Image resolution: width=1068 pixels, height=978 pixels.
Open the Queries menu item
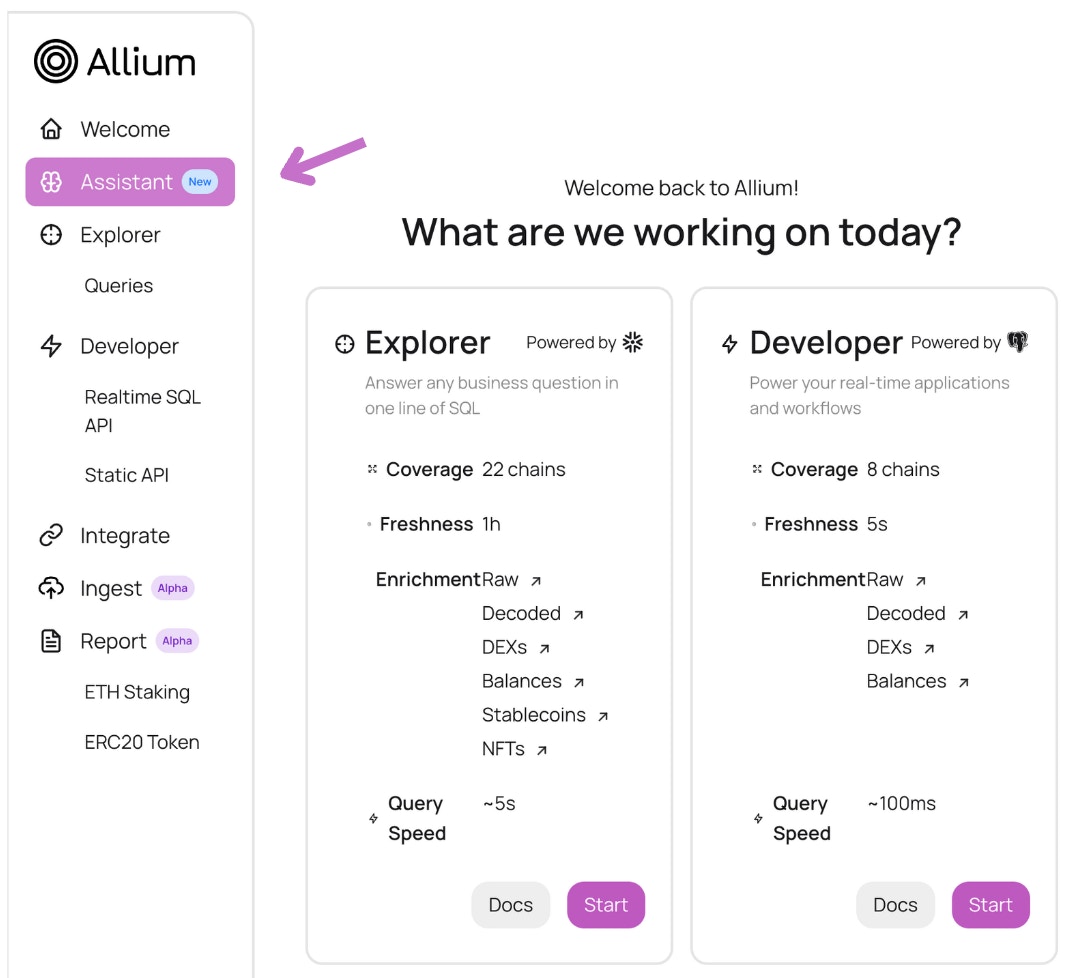[x=119, y=285]
